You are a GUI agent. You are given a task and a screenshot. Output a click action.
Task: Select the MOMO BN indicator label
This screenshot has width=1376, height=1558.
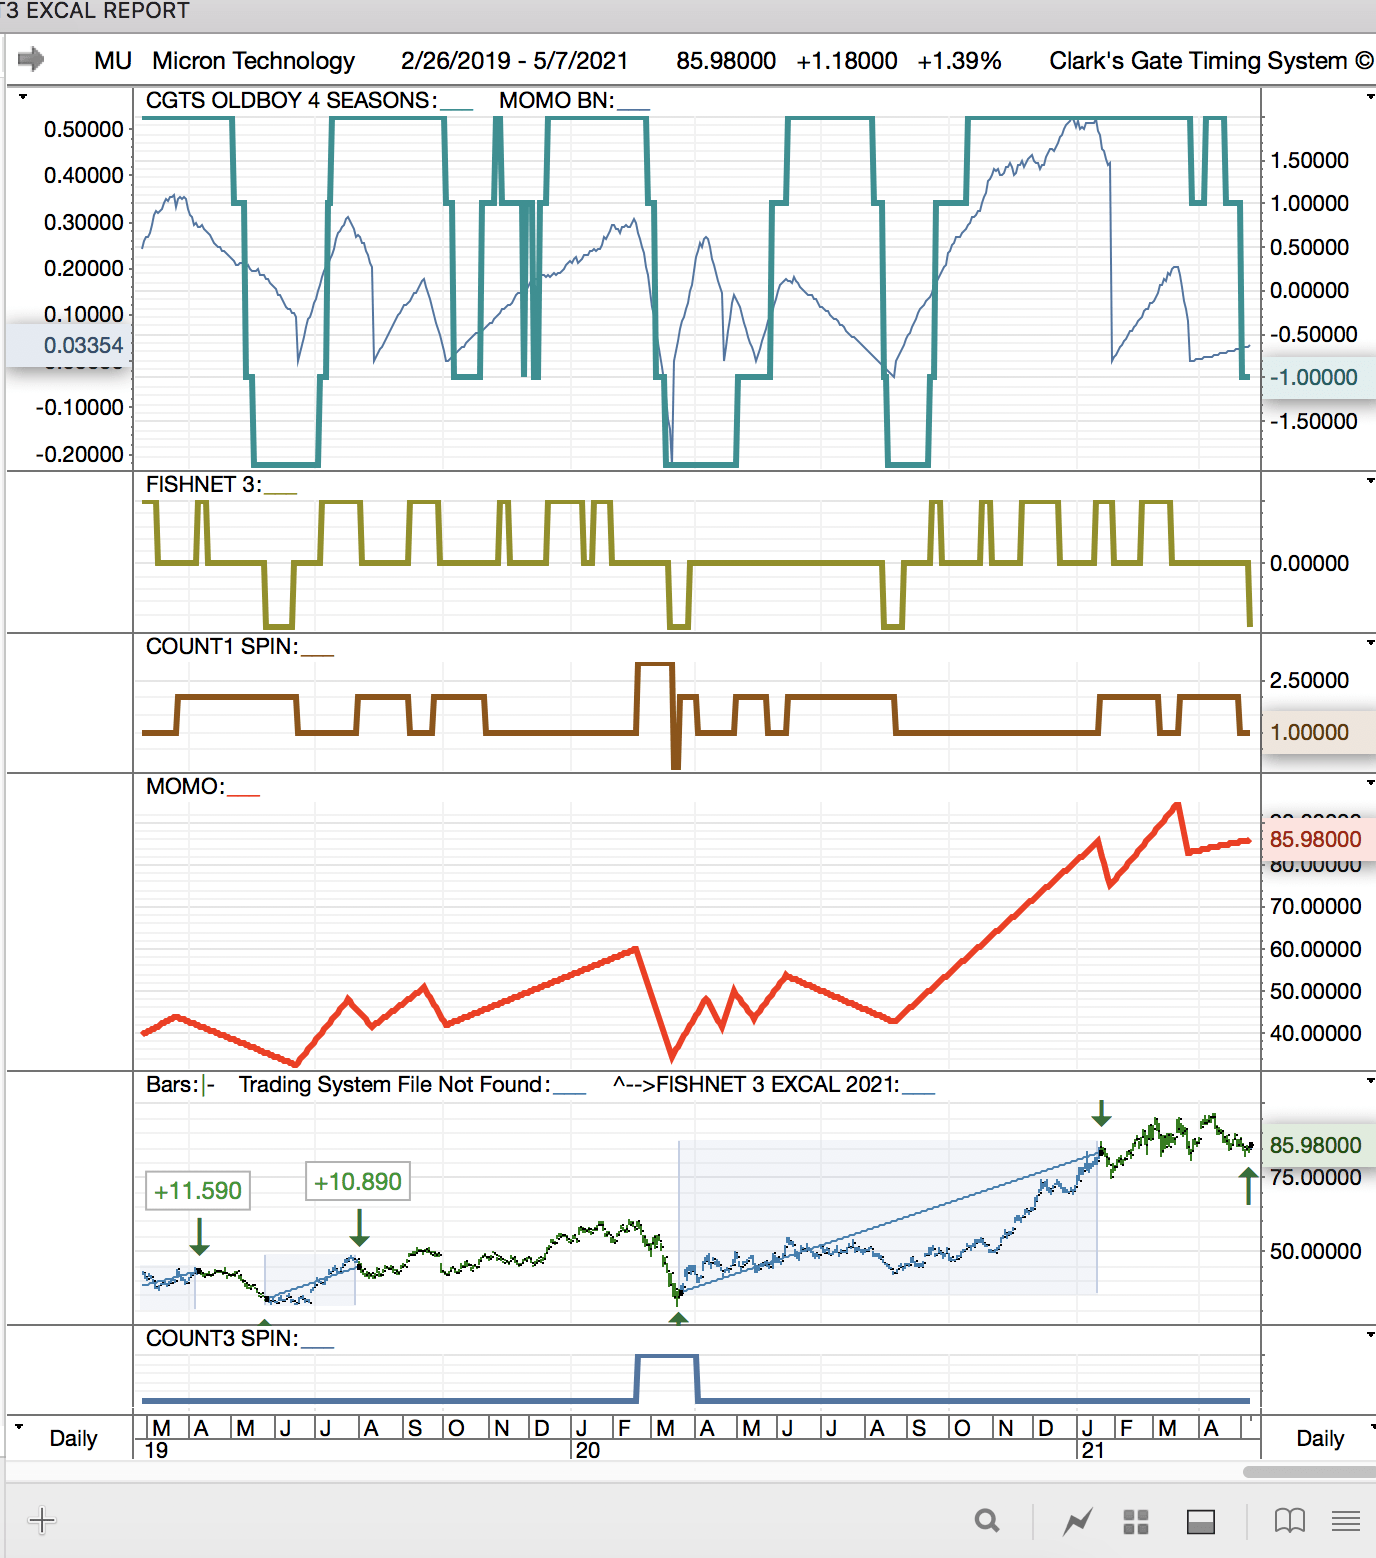pyautogui.click(x=556, y=100)
